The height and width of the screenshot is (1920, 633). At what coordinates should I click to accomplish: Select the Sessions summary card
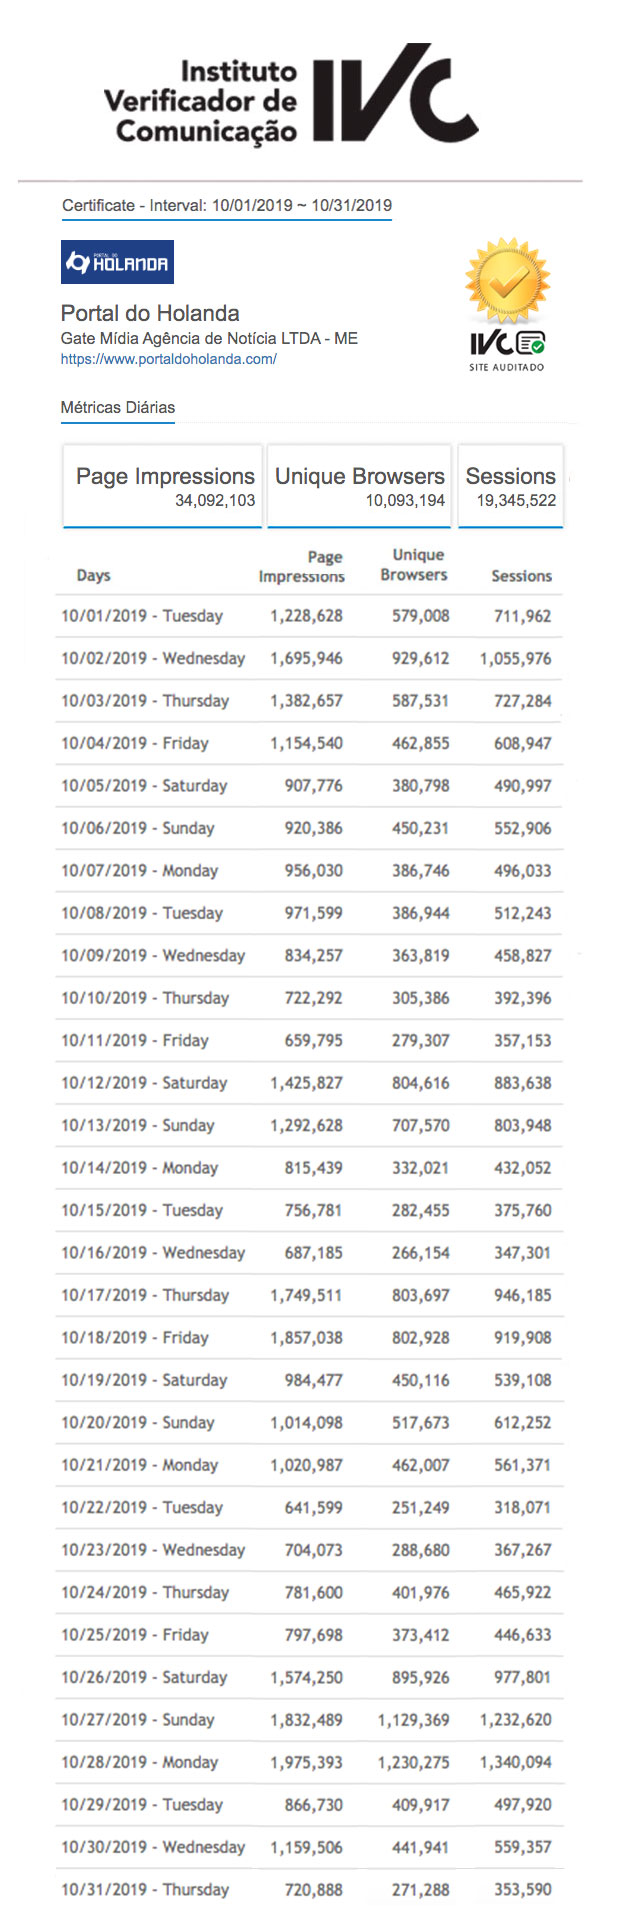[511, 486]
